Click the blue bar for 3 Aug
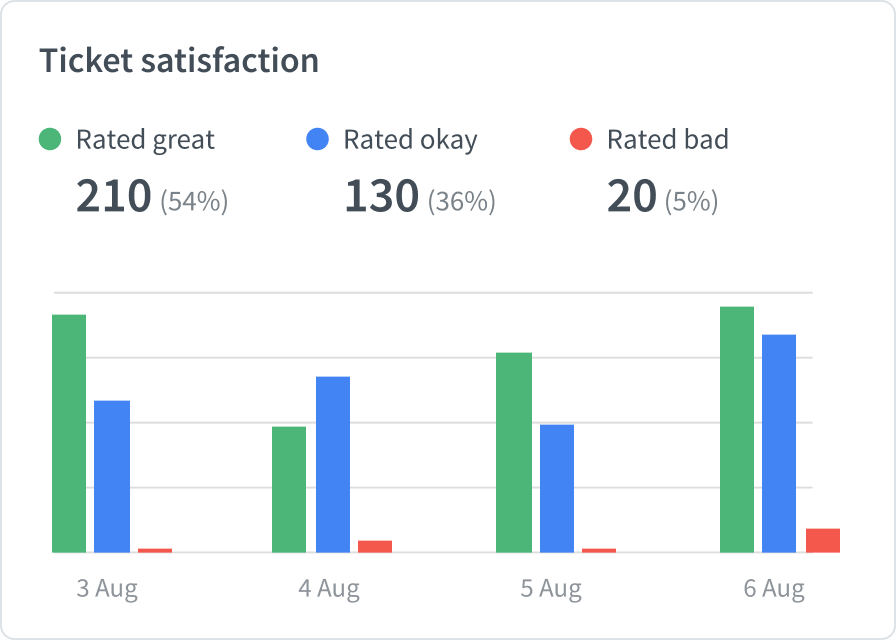896x640 pixels. [x=112, y=476]
